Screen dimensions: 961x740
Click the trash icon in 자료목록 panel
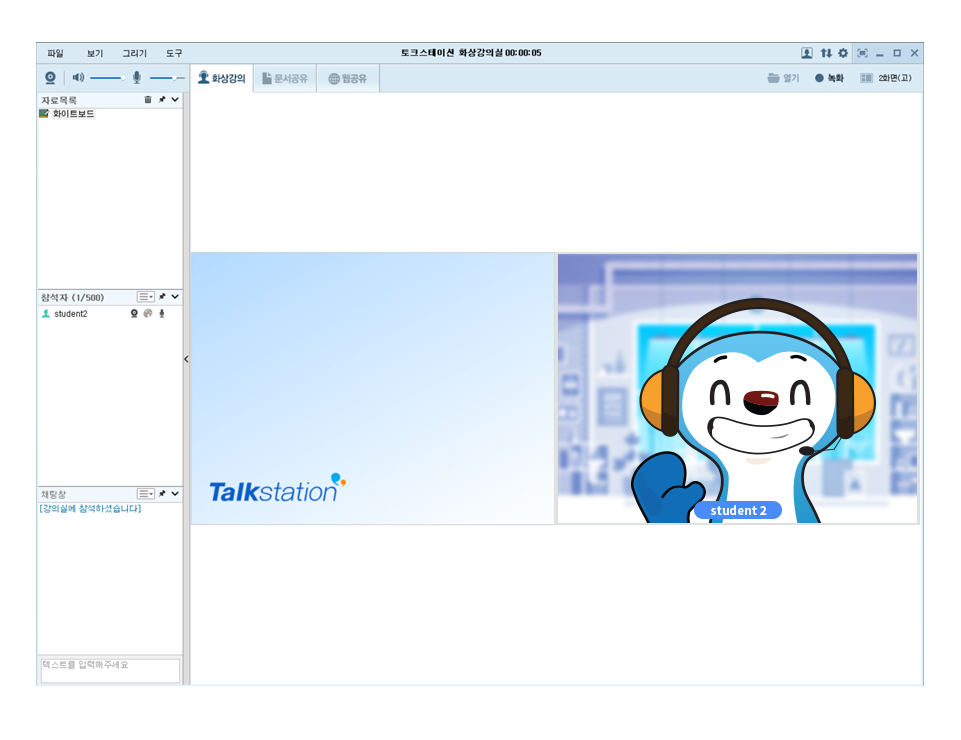[x=148, y=99]
